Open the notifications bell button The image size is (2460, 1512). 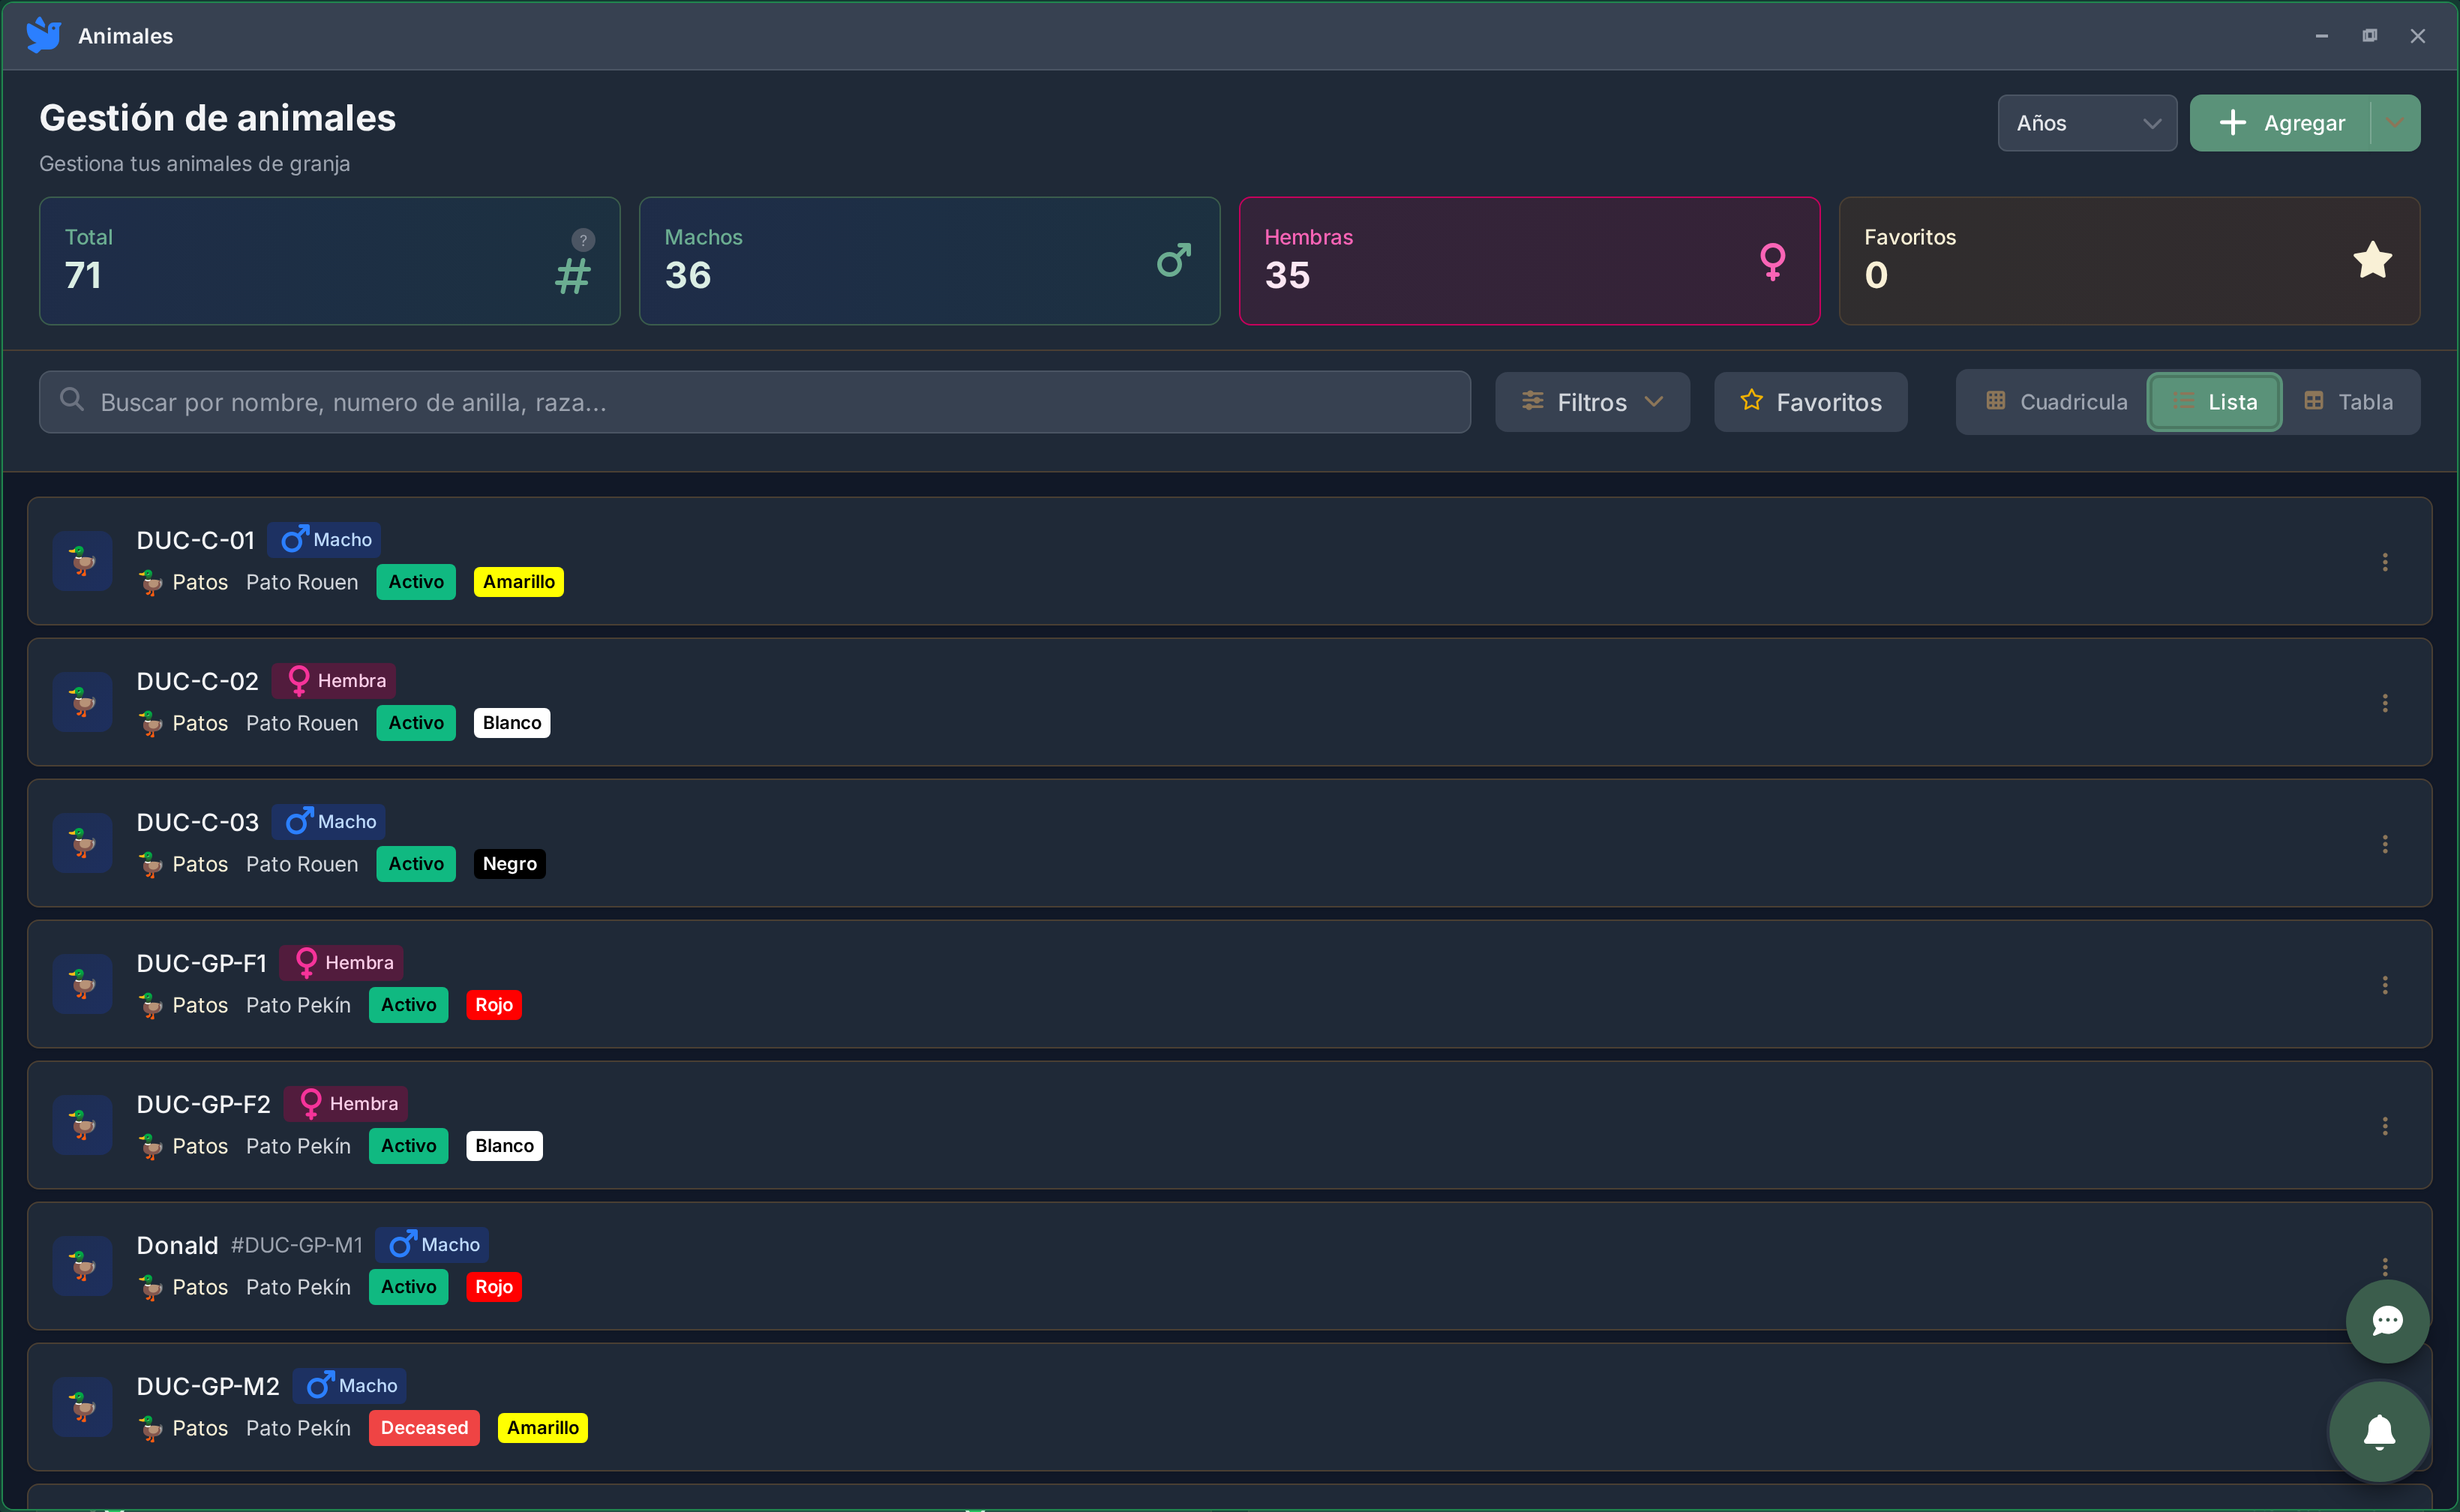[x=2379, y=1431]
